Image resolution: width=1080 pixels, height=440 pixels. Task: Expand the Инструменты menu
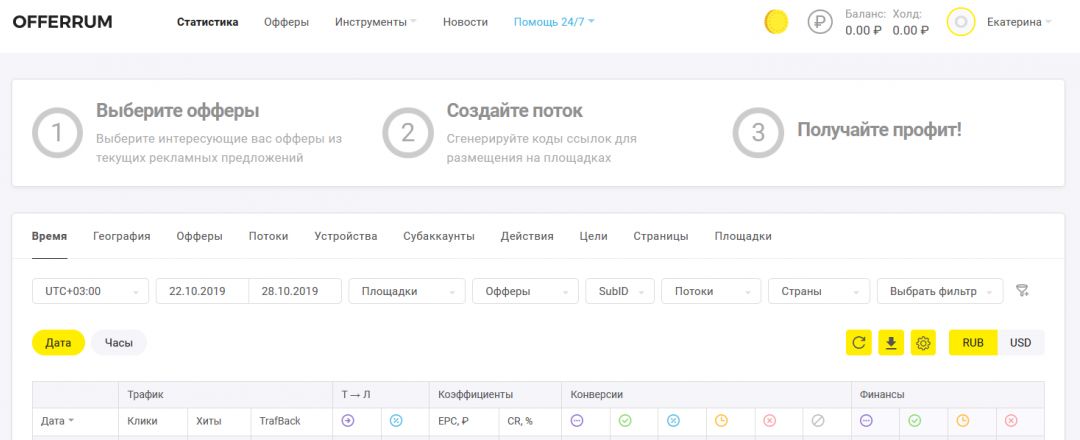pos(375,22)
